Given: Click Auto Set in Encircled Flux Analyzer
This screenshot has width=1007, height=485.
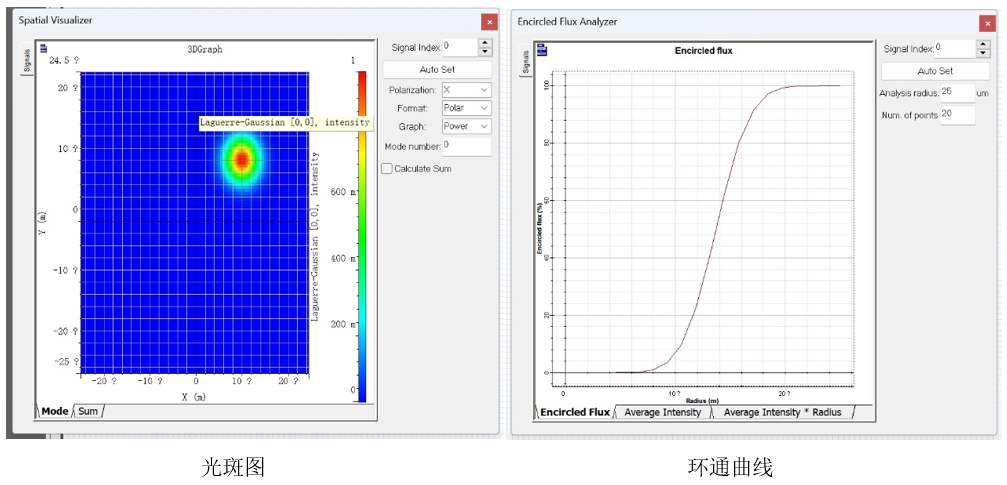Looking at the screenshot, I should 935,71.
